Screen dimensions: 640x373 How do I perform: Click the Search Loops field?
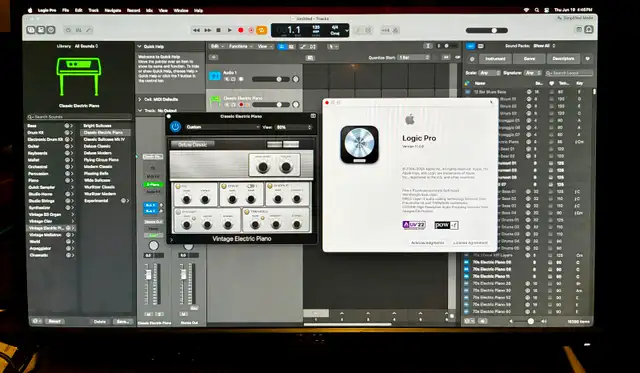click(x=569, y=73)
